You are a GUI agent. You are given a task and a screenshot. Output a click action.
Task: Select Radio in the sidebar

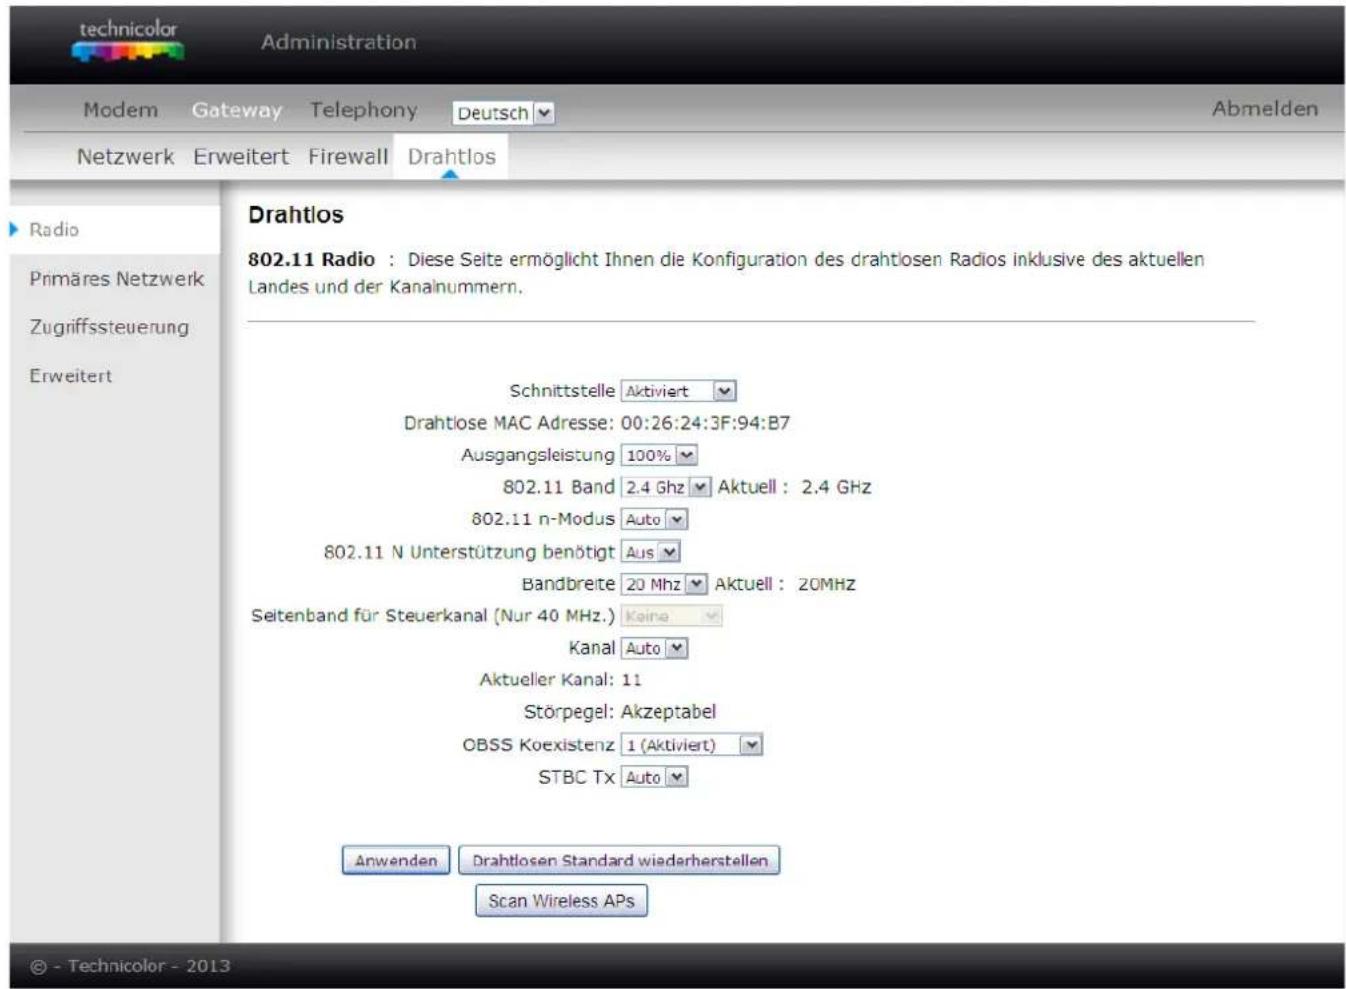point(54,230)
